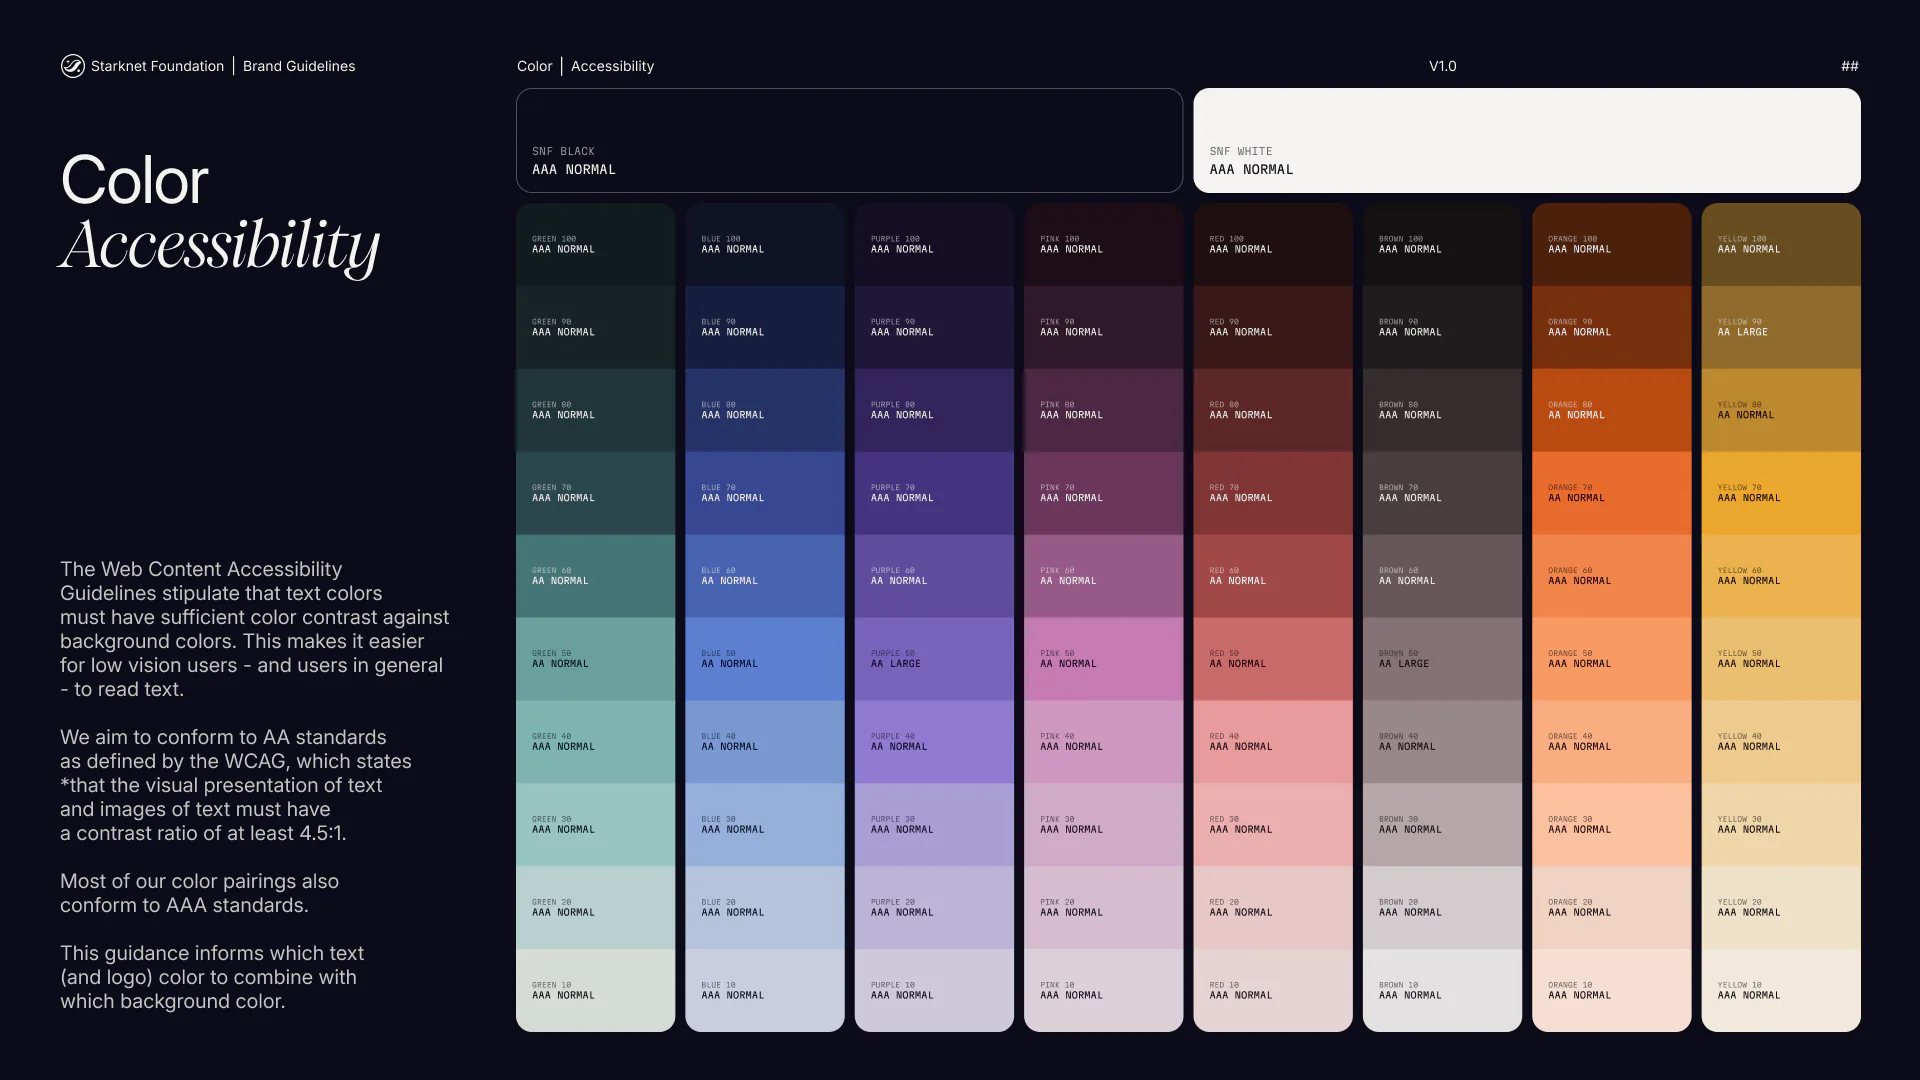
Task: Choose the Red 60 swatch
Action: click(x=1272, y=576)
